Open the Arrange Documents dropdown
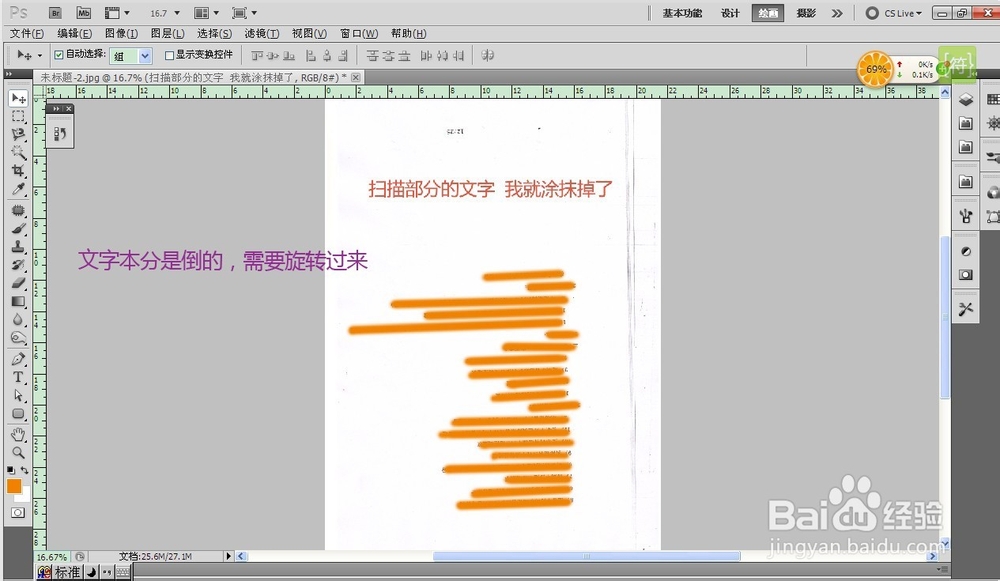Image resolution: width=1000 pixels, height=581 pixels. click(207, 13)
